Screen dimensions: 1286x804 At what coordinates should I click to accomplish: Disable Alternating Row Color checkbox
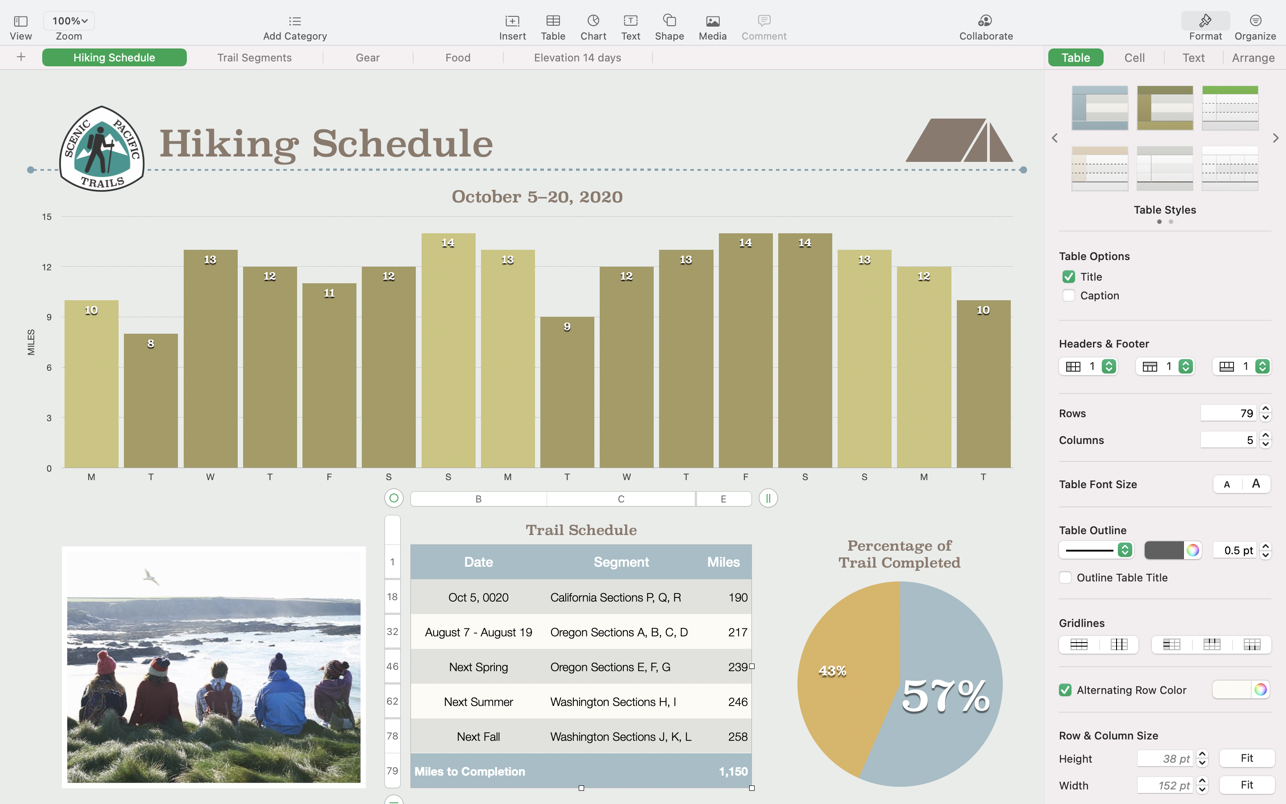point(1065,690)
